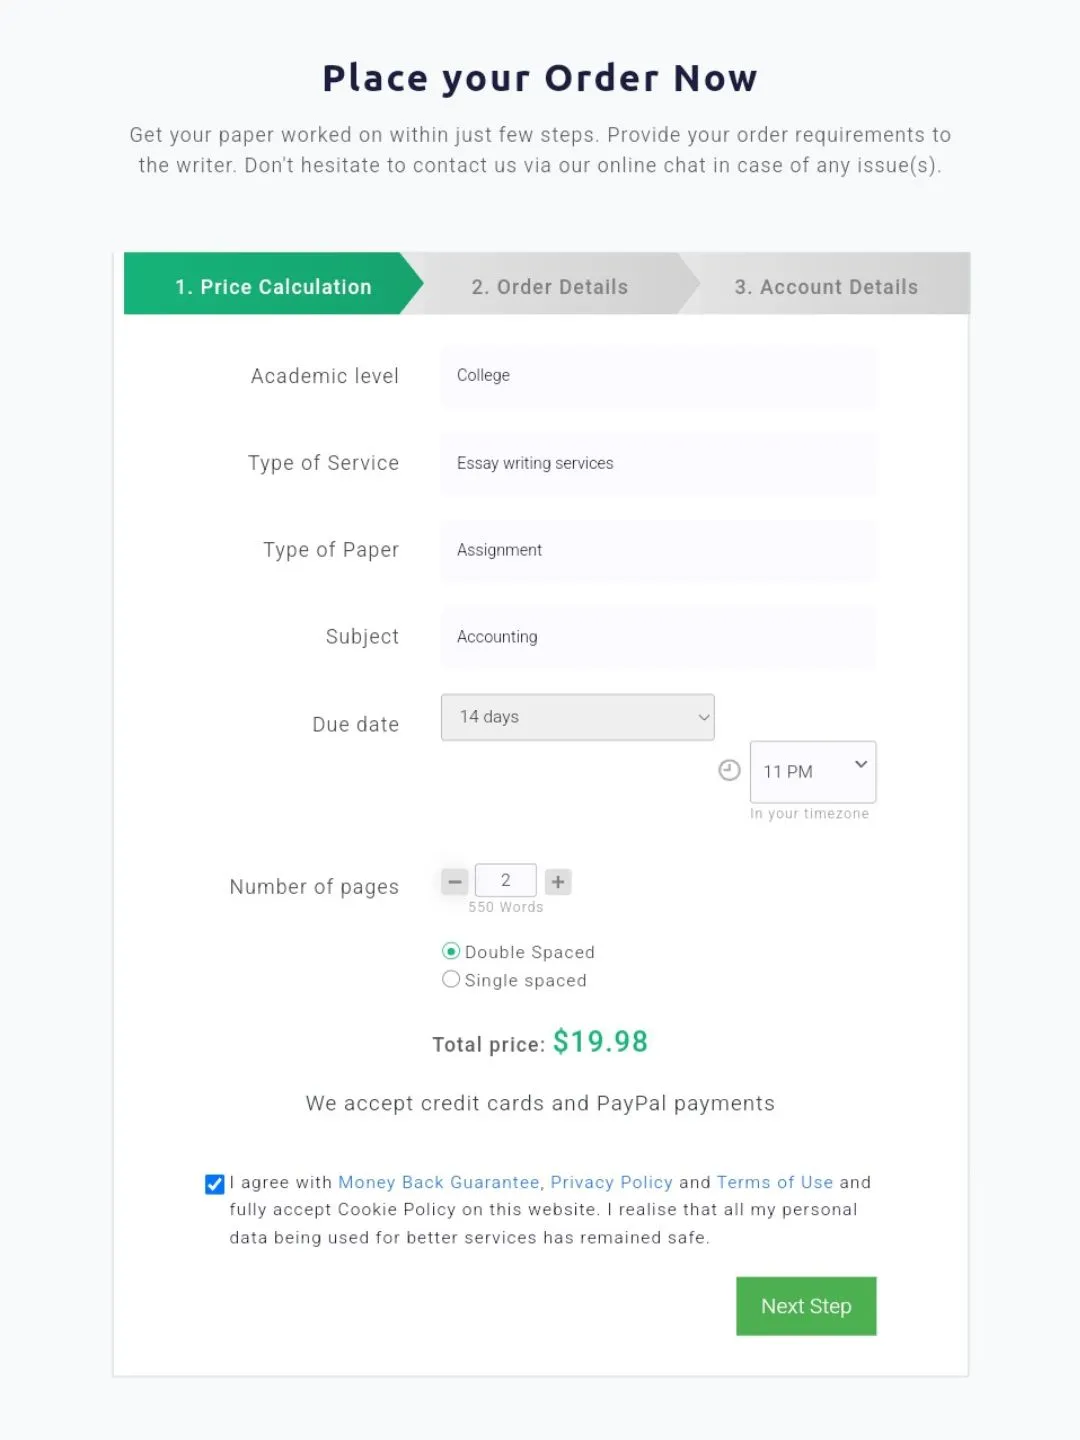Image resolution: width=1080 pixels, height=1440 pixels.
Task: Open Type of Paper Assignment selector
Action: [x=657, y=550]
